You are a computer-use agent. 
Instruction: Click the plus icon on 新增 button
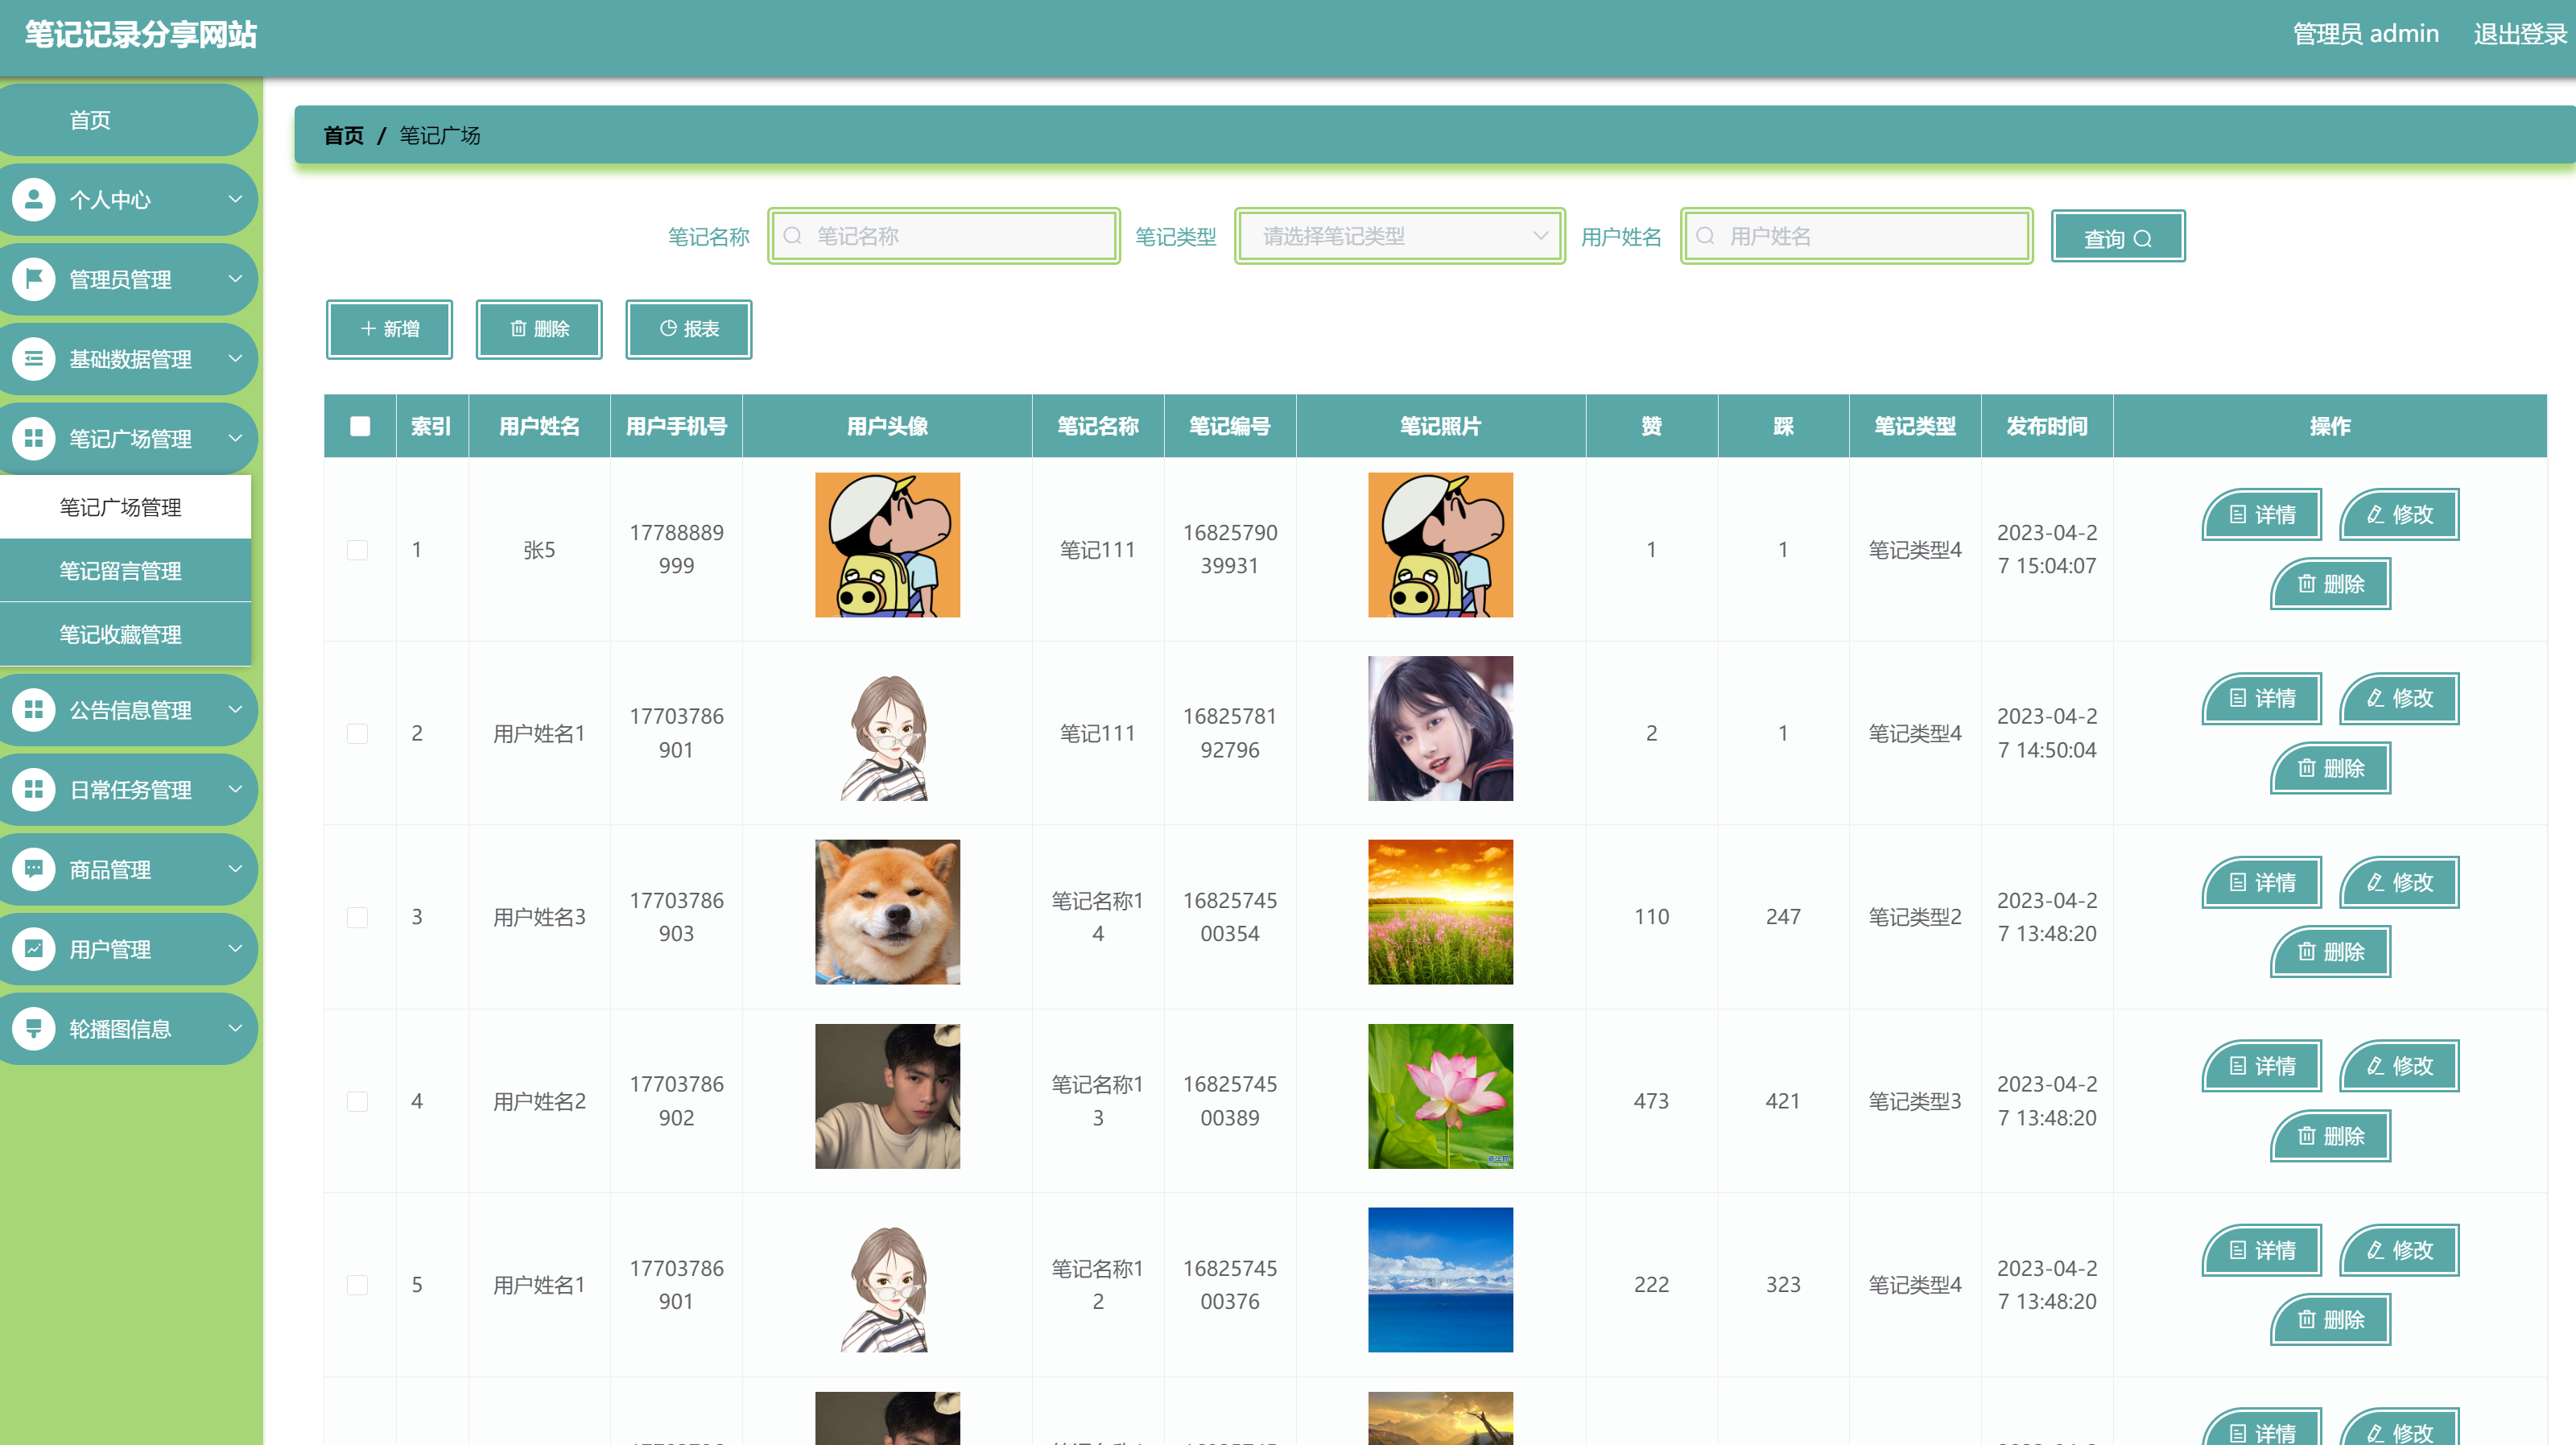[368, 329]
